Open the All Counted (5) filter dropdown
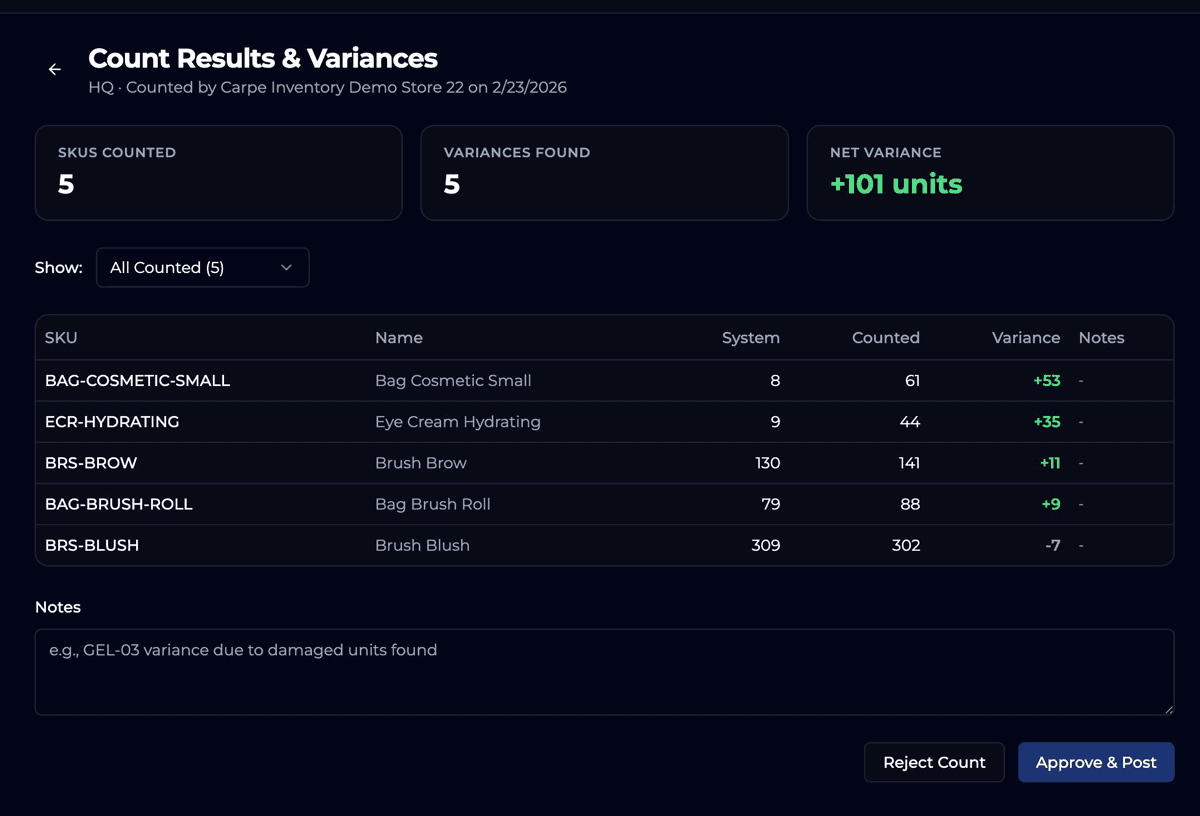Screen dimensions: 1200x816 (190, 267)
